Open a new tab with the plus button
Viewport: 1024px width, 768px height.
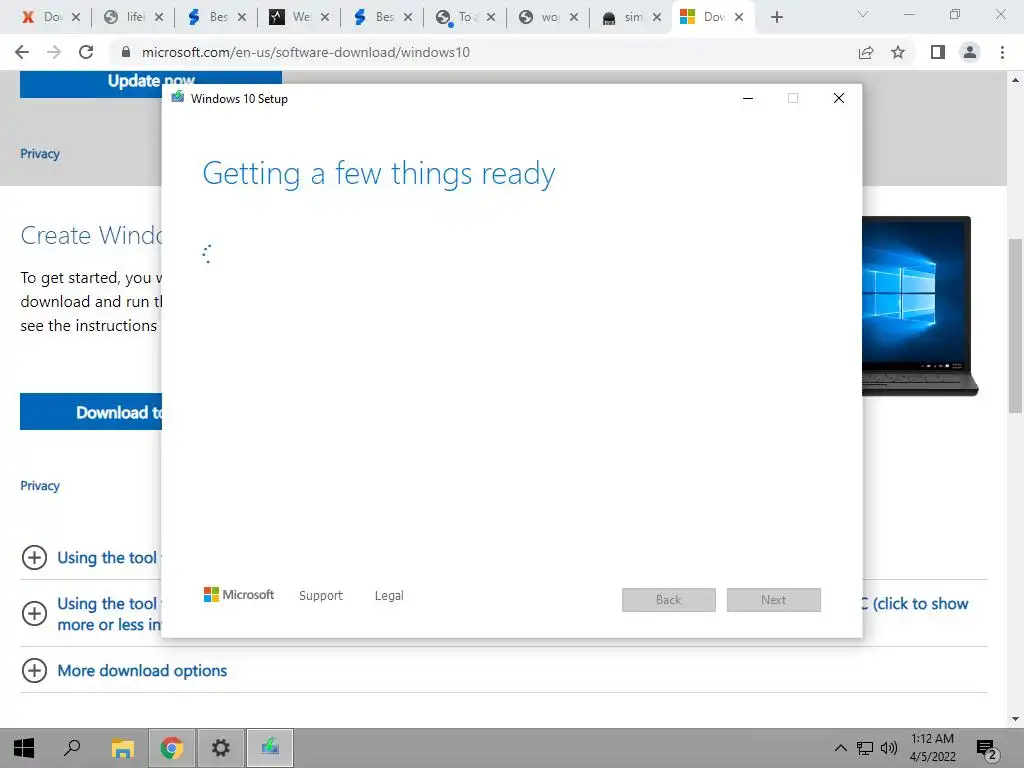[776, 18]
